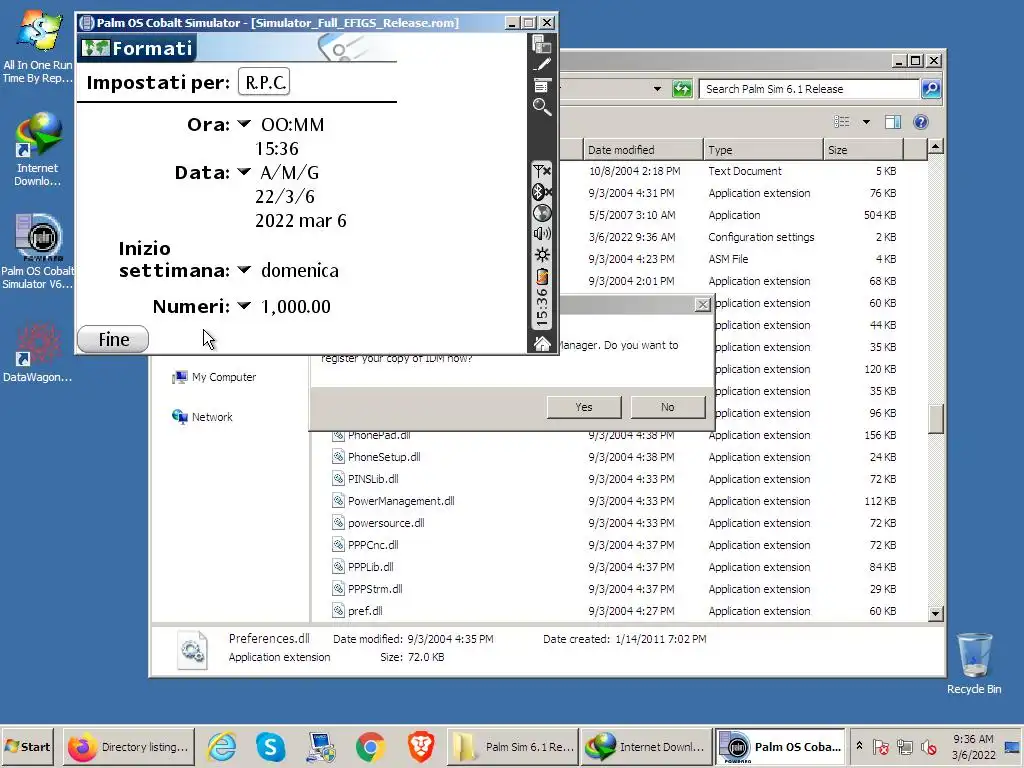Viewport: 1024px width, 768px height.
Task: Open the Data date format dropdown
Action: point(244,172)
